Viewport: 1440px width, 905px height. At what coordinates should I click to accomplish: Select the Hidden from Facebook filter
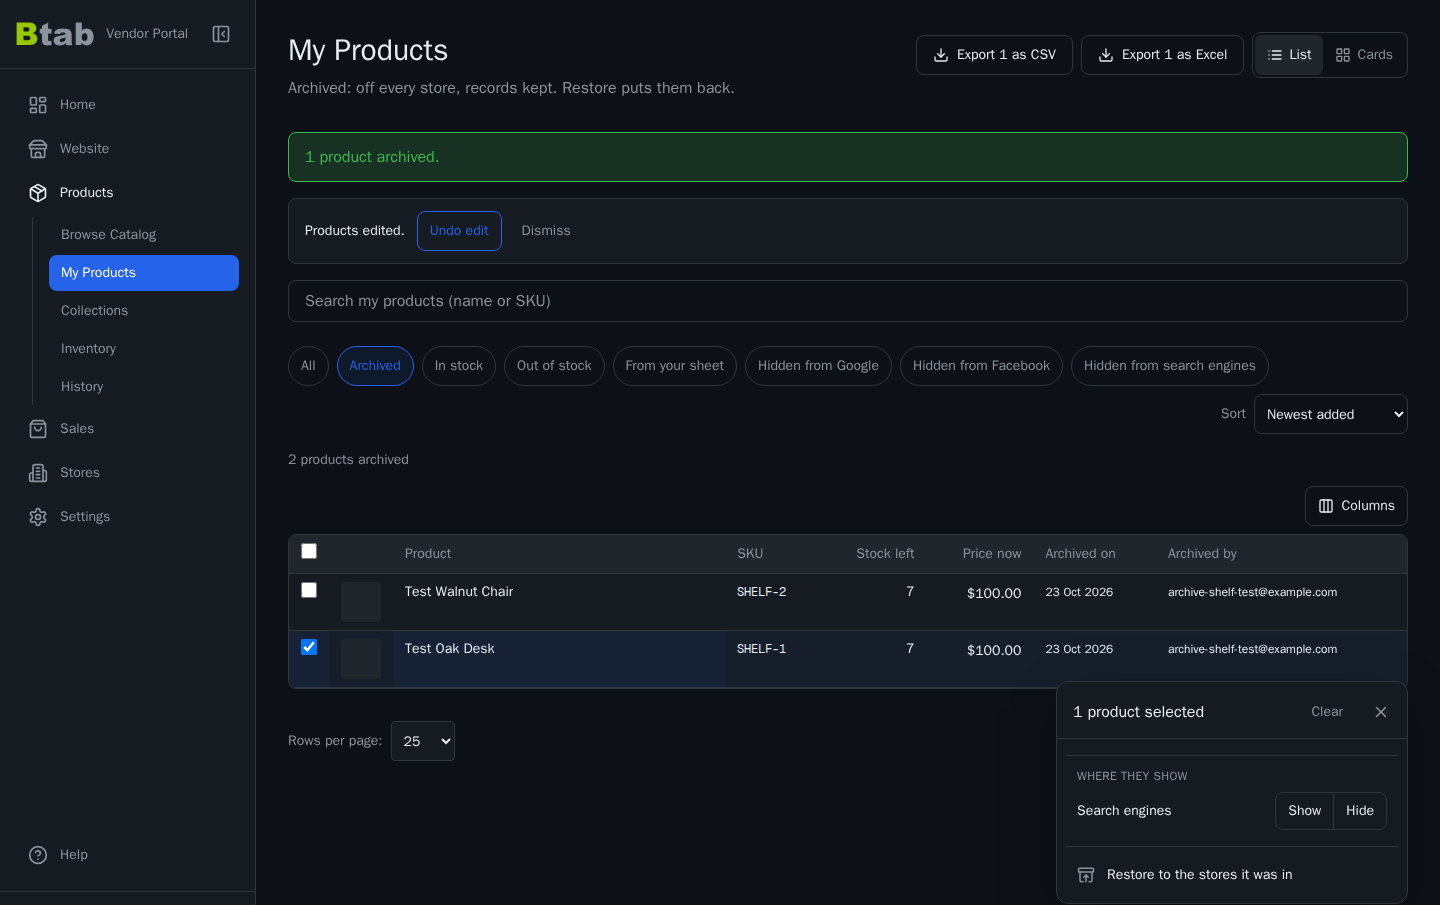(981, 366)
